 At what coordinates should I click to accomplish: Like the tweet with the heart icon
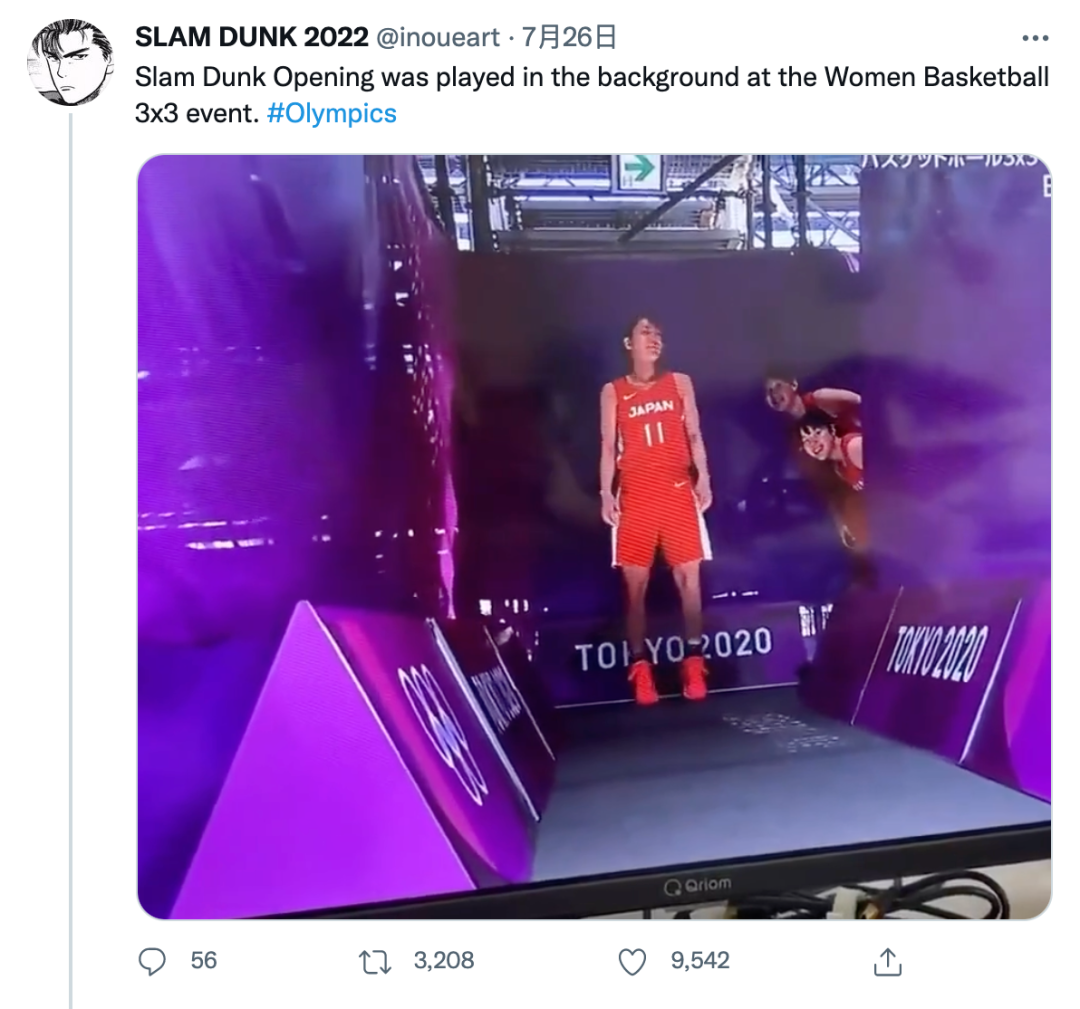[632, 961]
